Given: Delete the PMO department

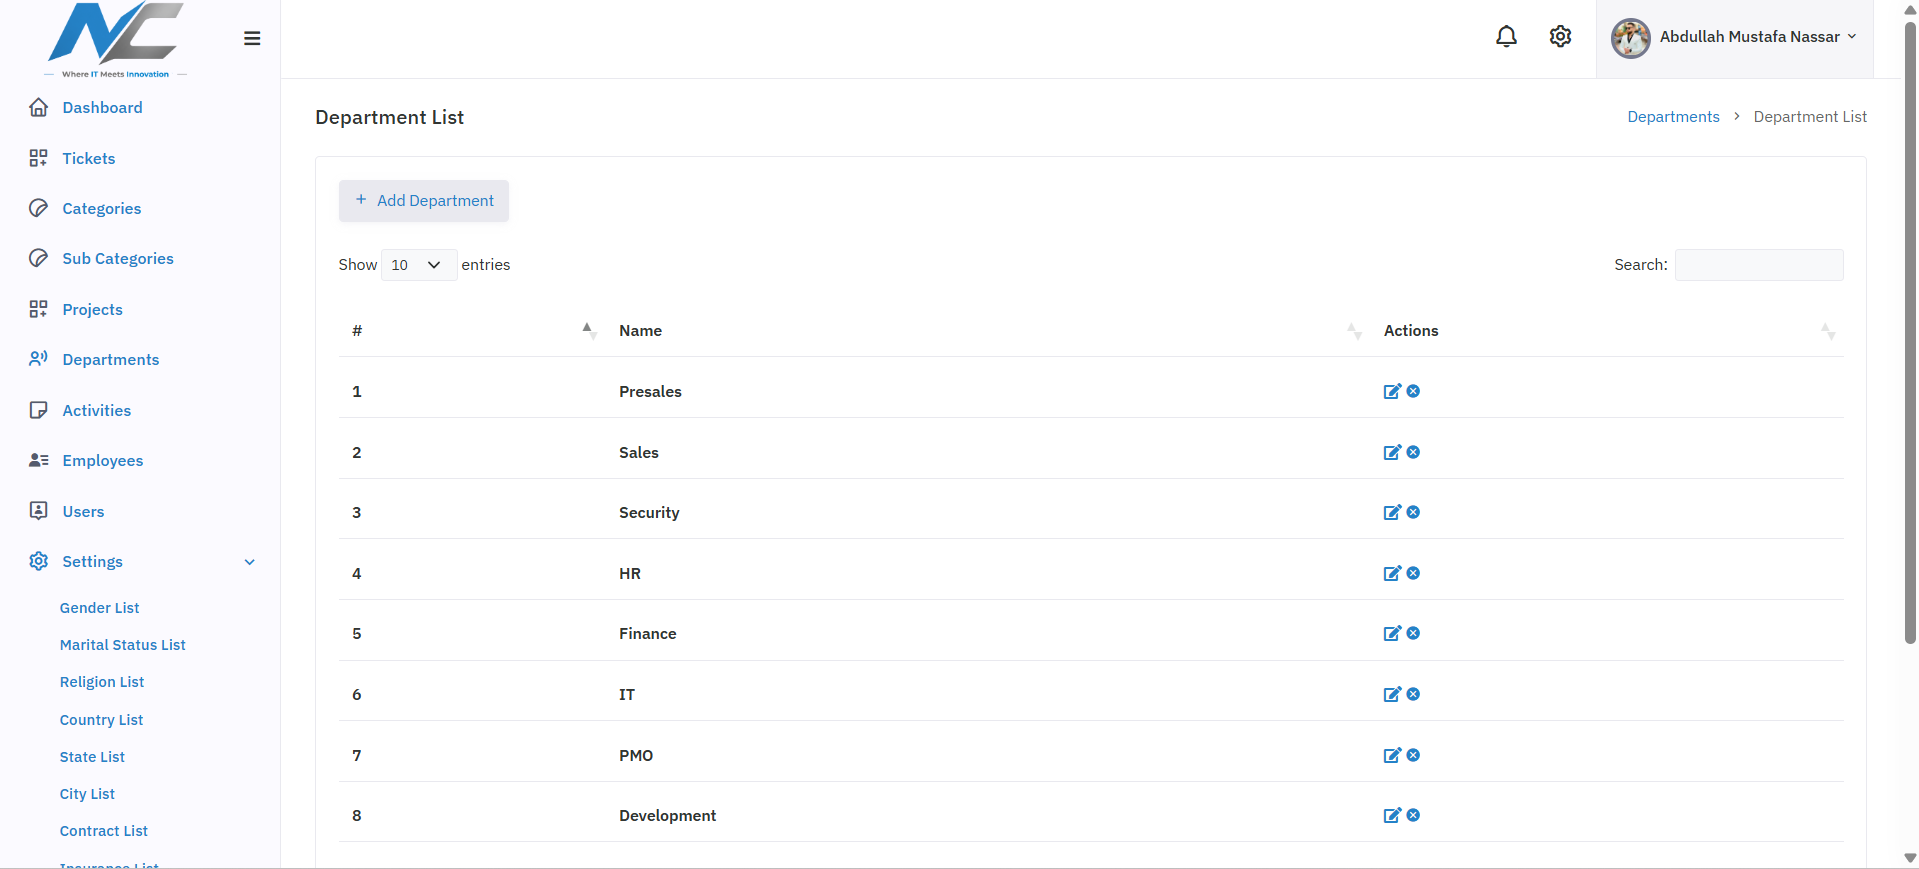Looking at the screenshot, I should [x=1413, y=755].
